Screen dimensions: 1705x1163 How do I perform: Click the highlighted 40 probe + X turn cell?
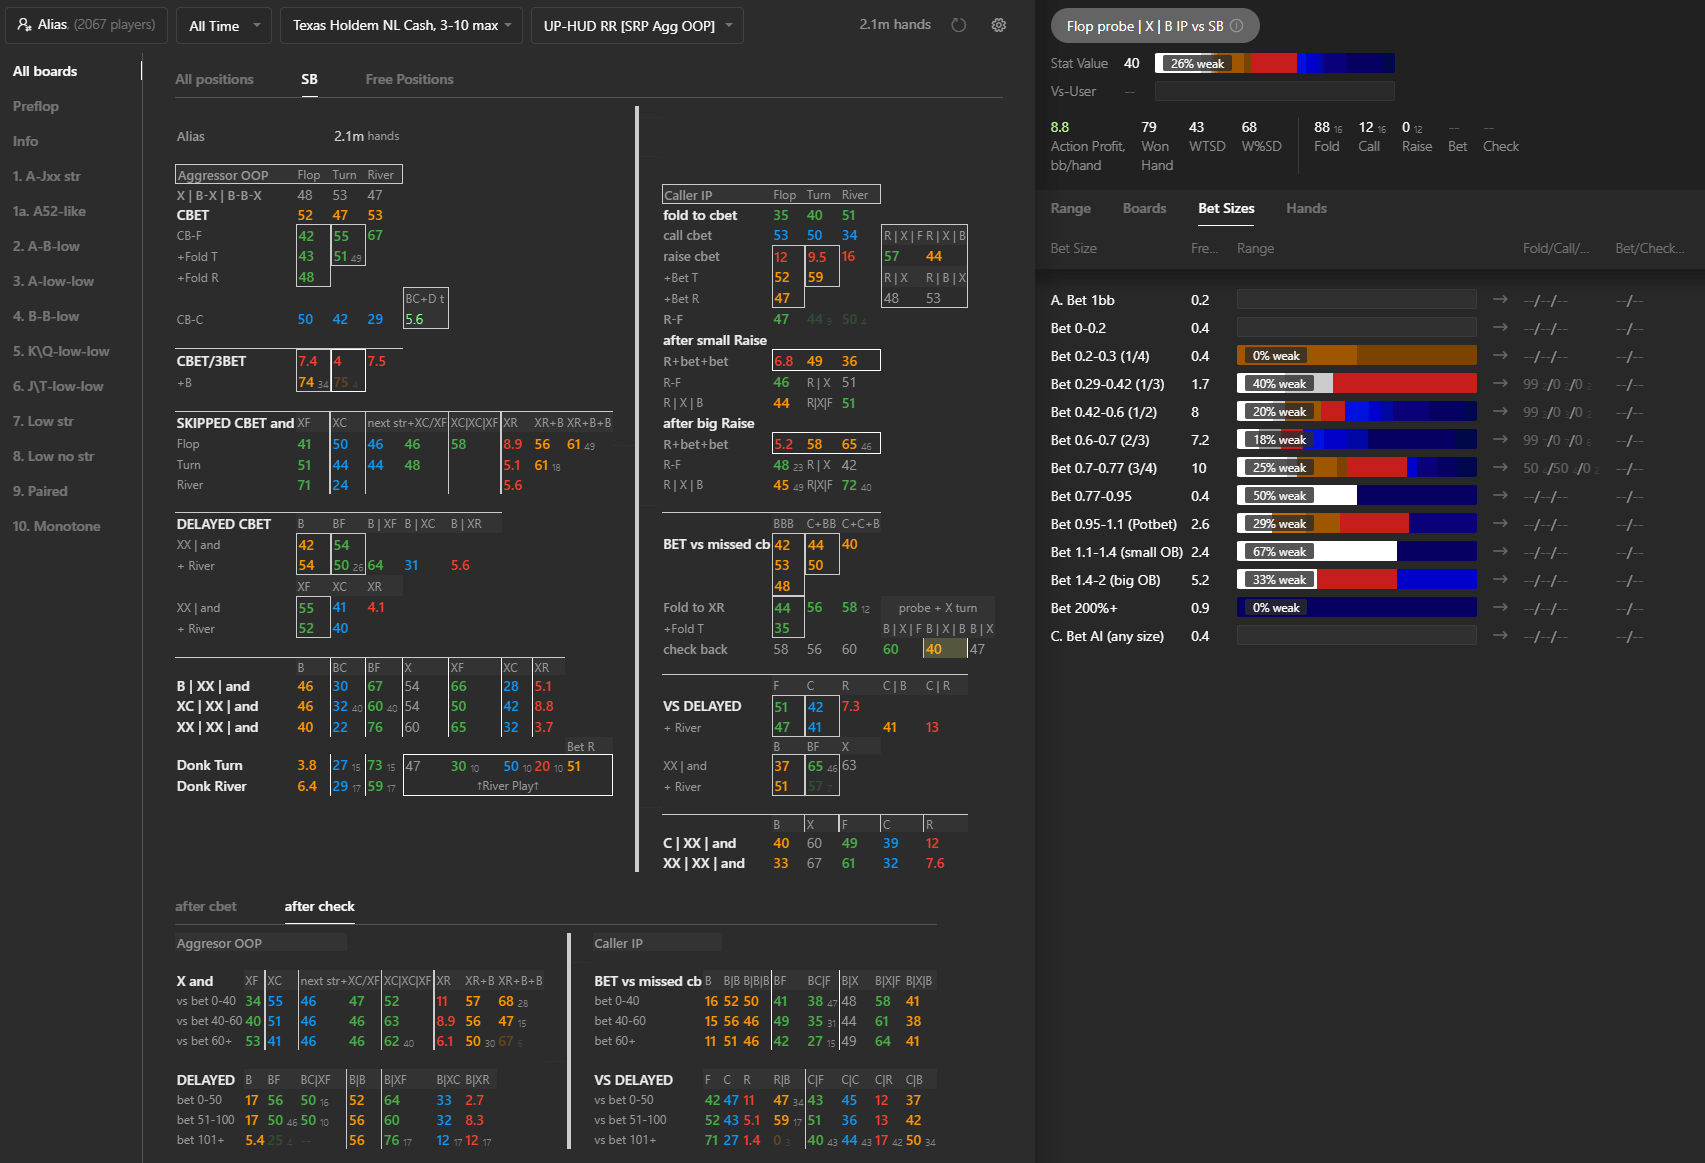pyautogui.click(x=944, y=649)
